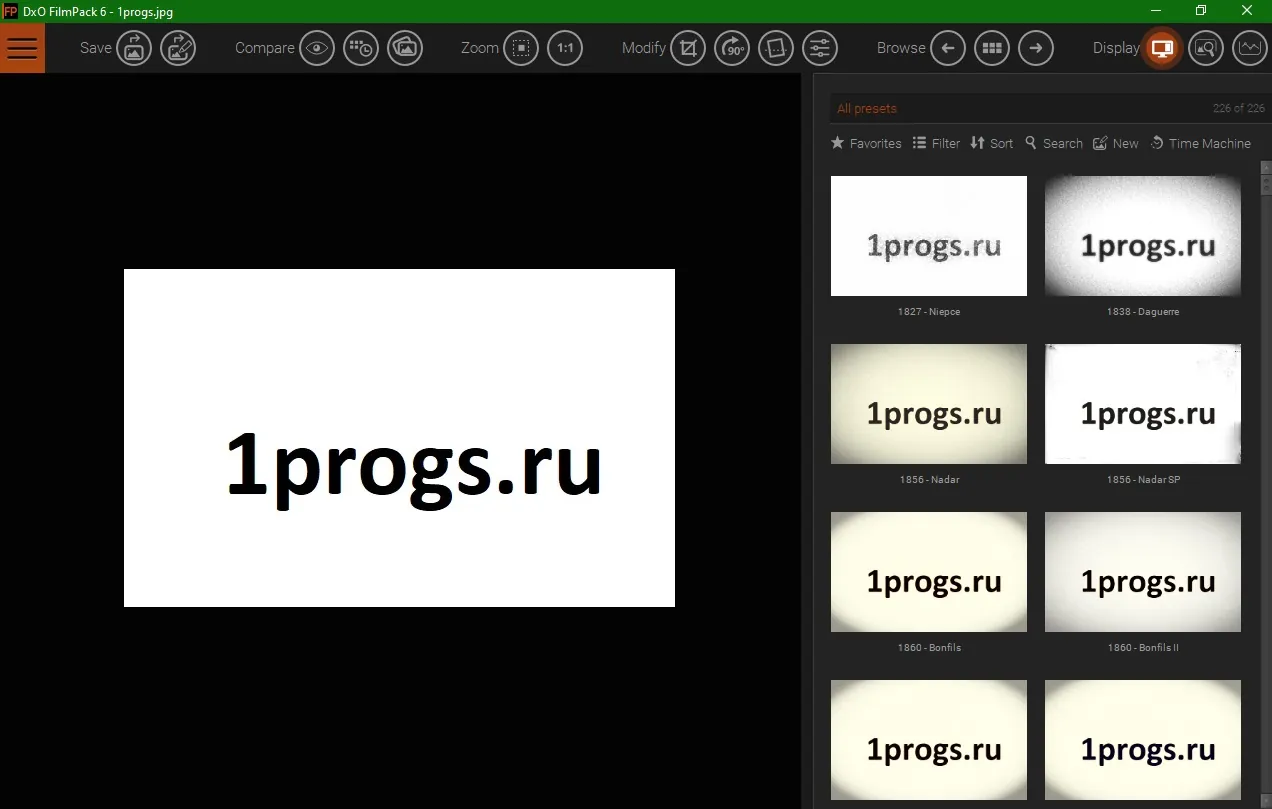Toggle the Display presets panel button
This screenshot has width=1272, height=809.
[x=1162, y=48]
